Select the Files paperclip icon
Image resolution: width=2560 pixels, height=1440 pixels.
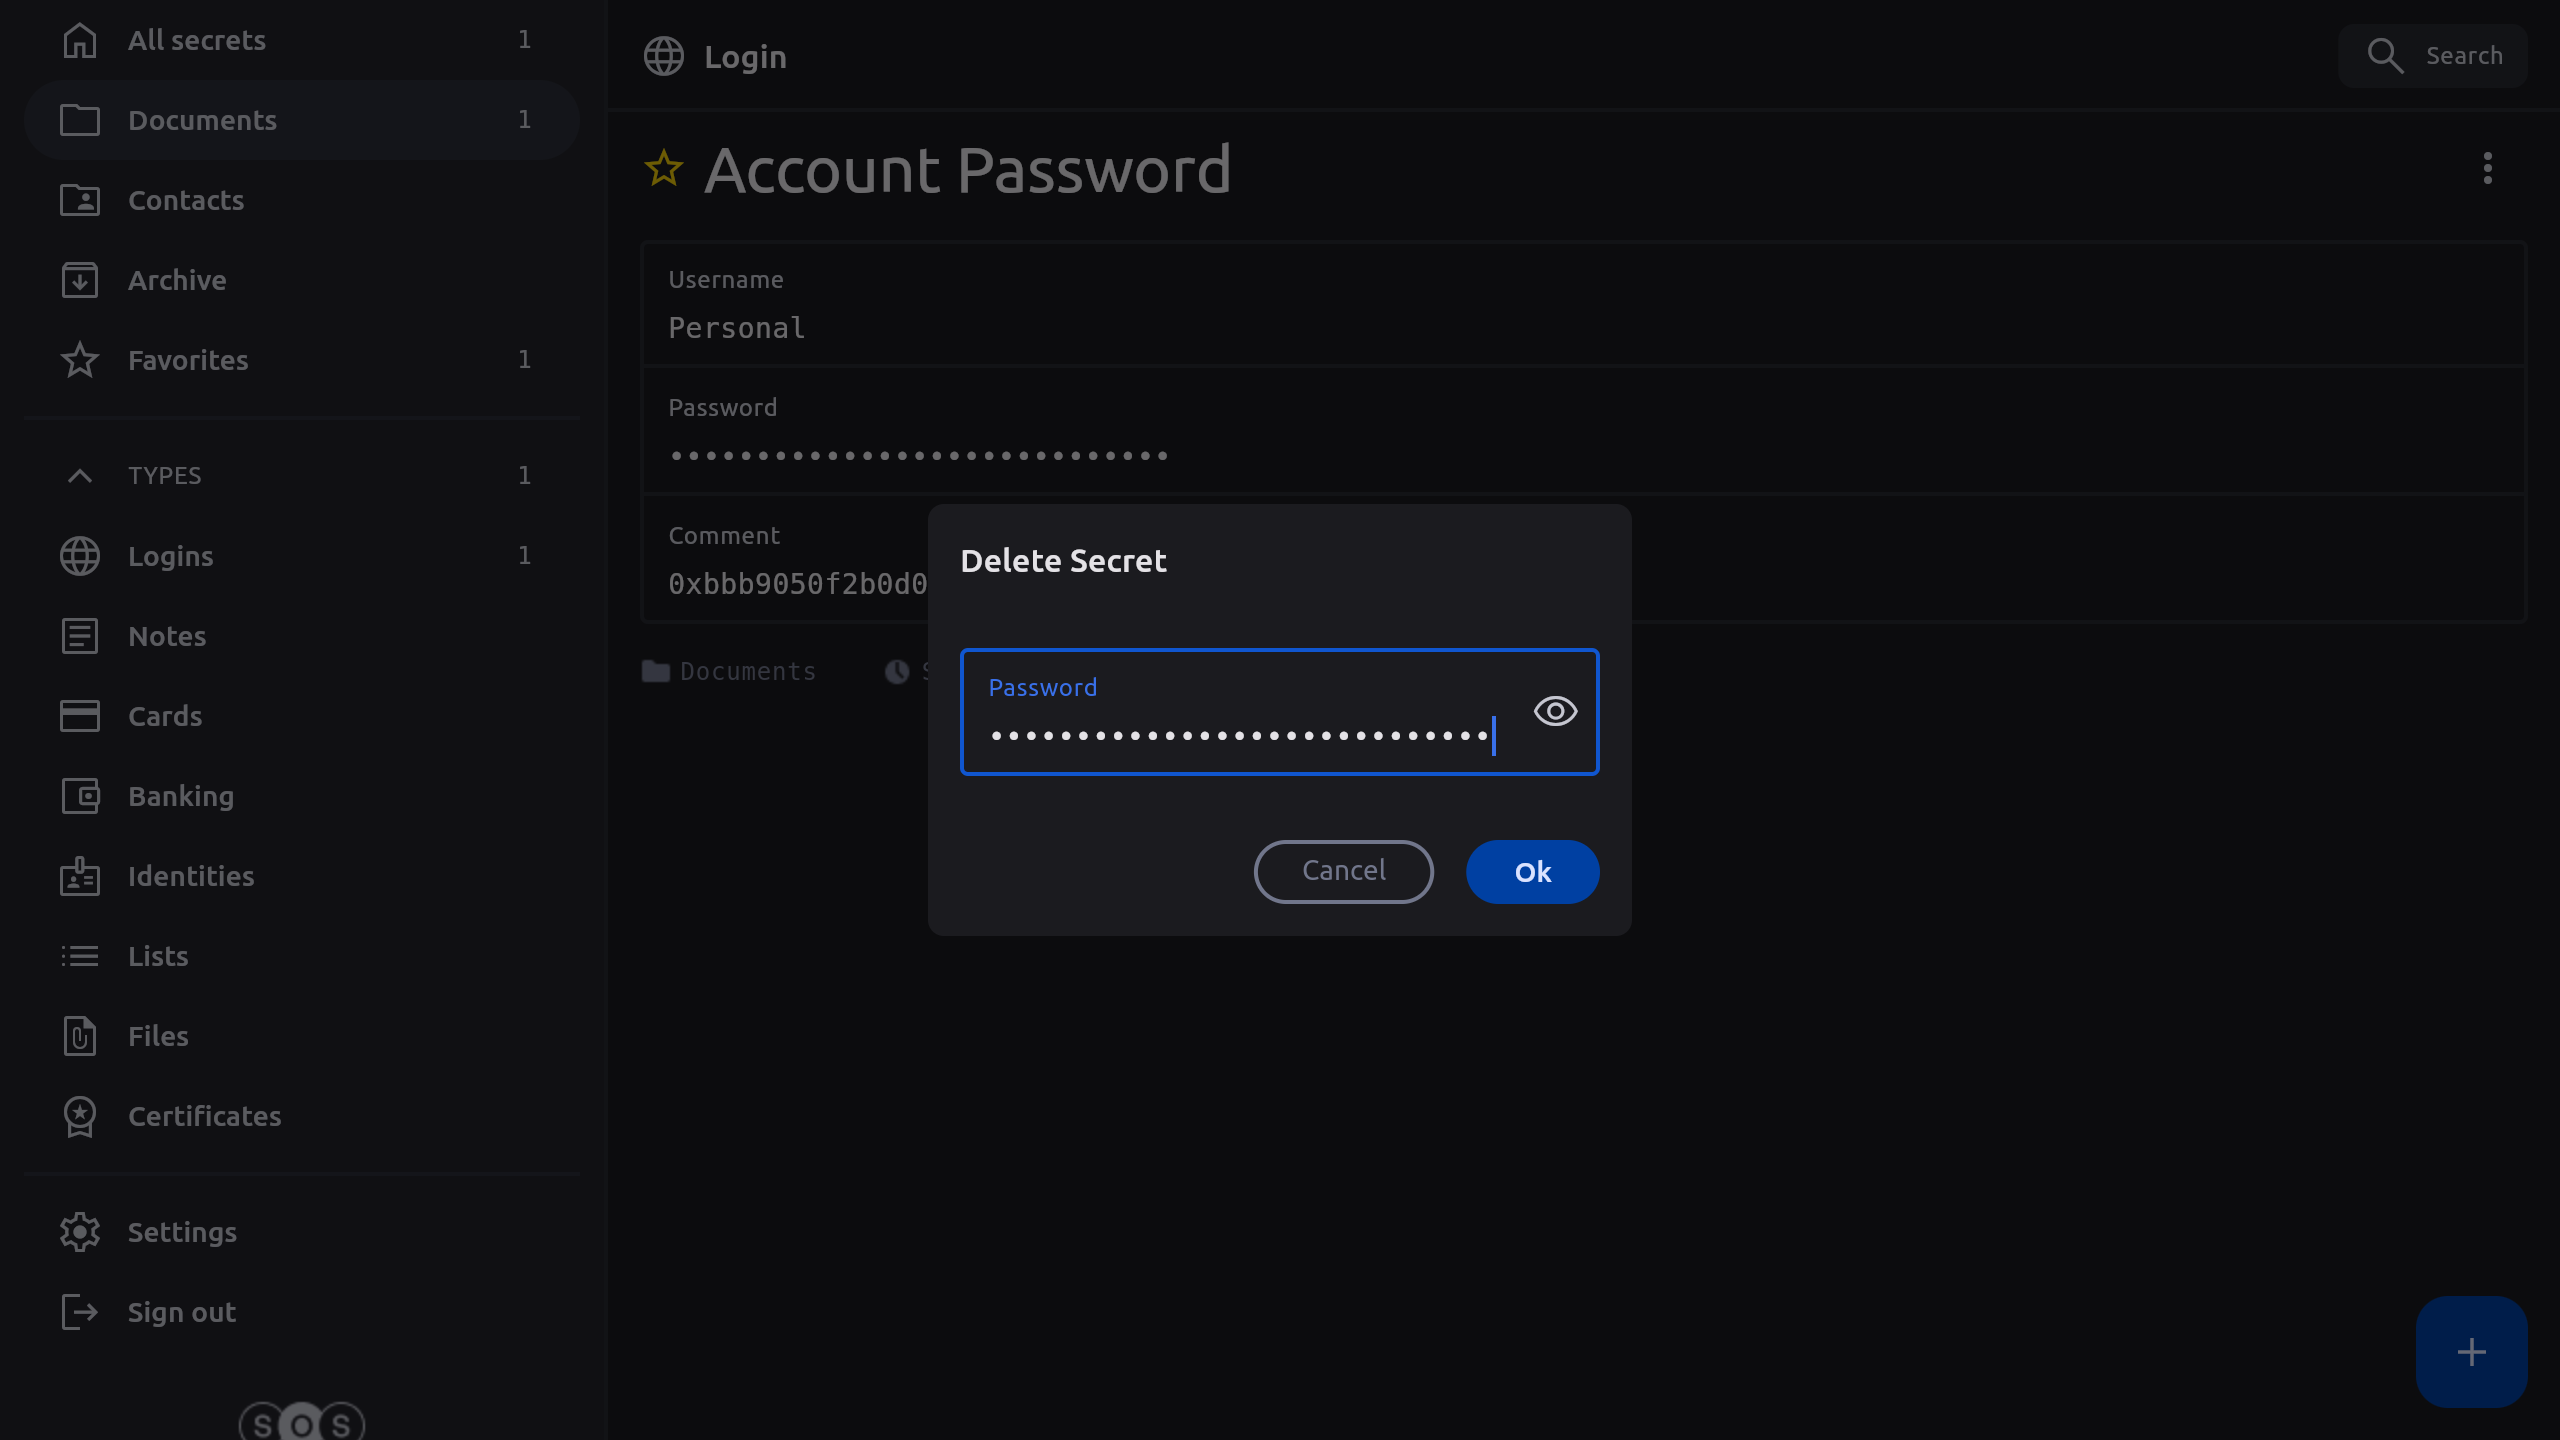tap(80, 1036)
